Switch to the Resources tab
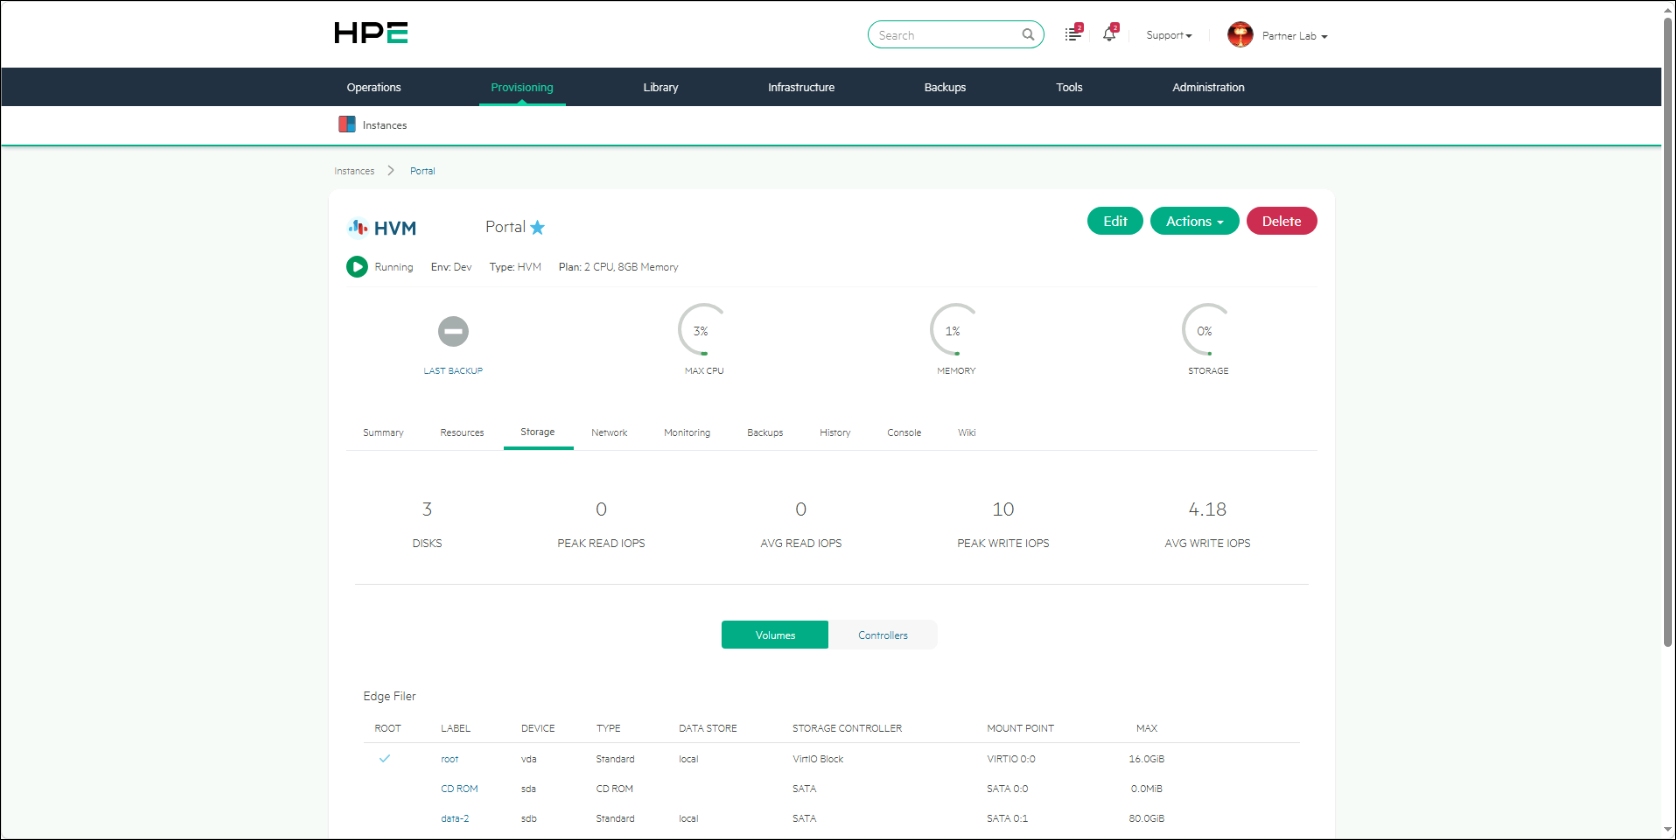Image resolution: width=1676 pixels, height=840 pixels. click(462, 433)
